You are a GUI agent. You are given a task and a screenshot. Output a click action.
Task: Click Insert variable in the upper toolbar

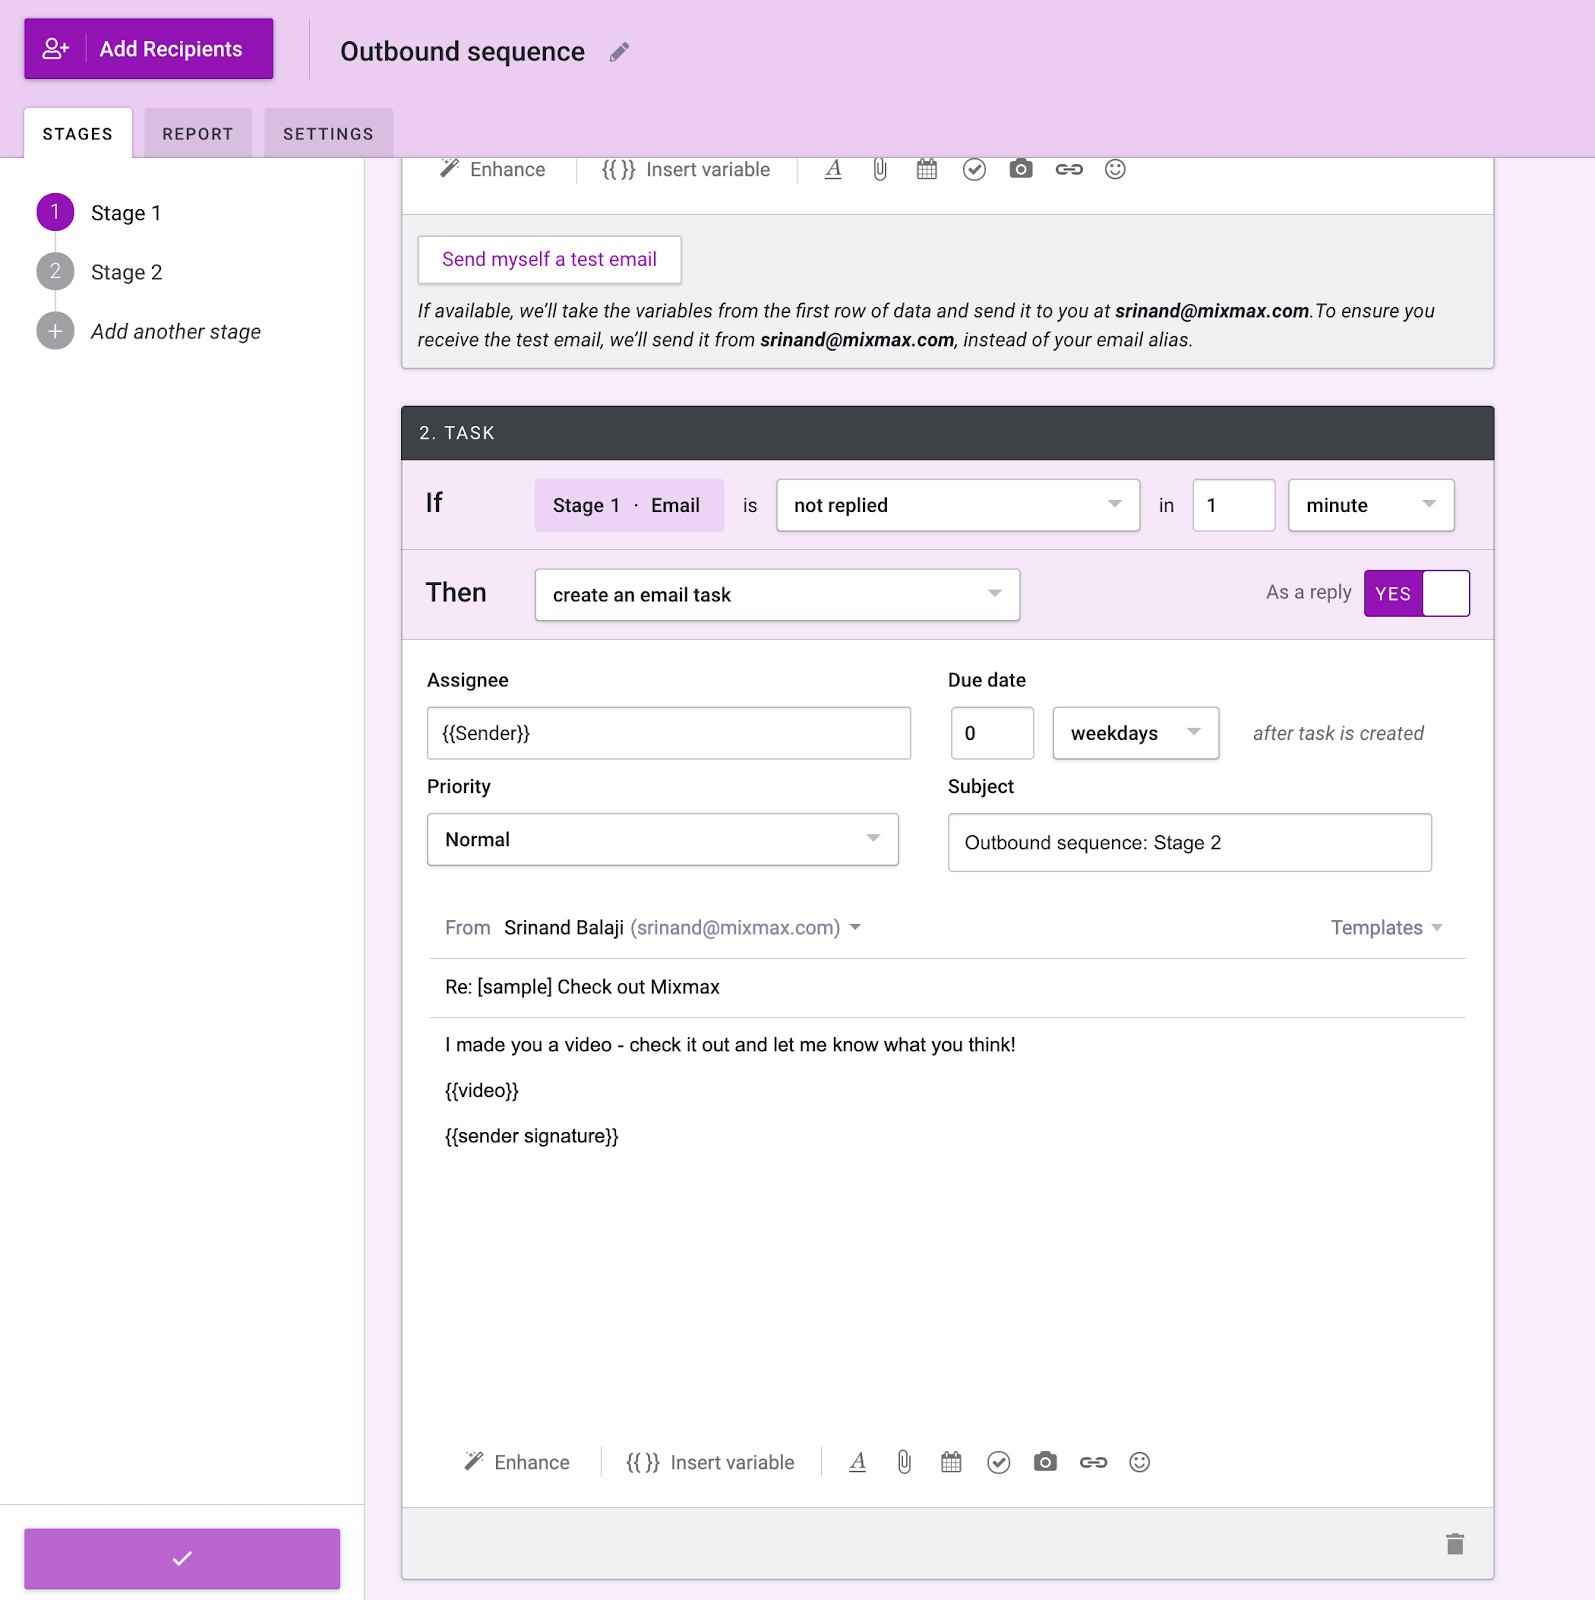pyautogui.click(x=686, y=169)
